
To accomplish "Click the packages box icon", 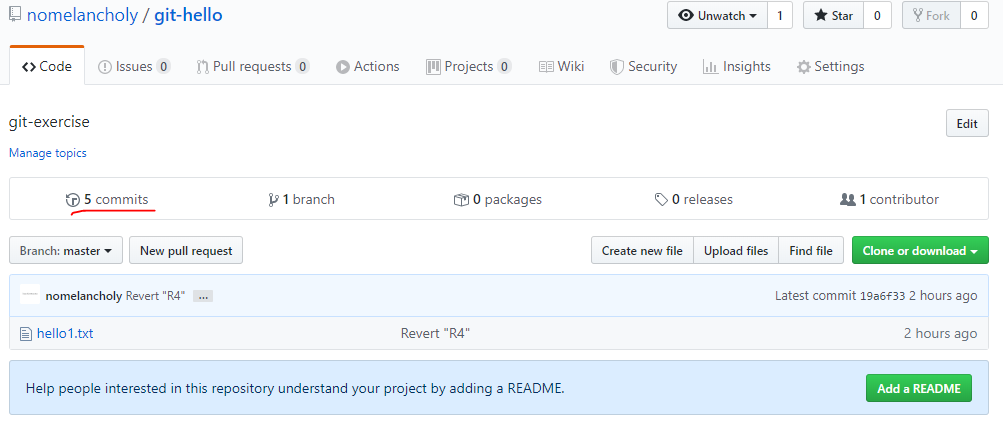I will 461,200.
